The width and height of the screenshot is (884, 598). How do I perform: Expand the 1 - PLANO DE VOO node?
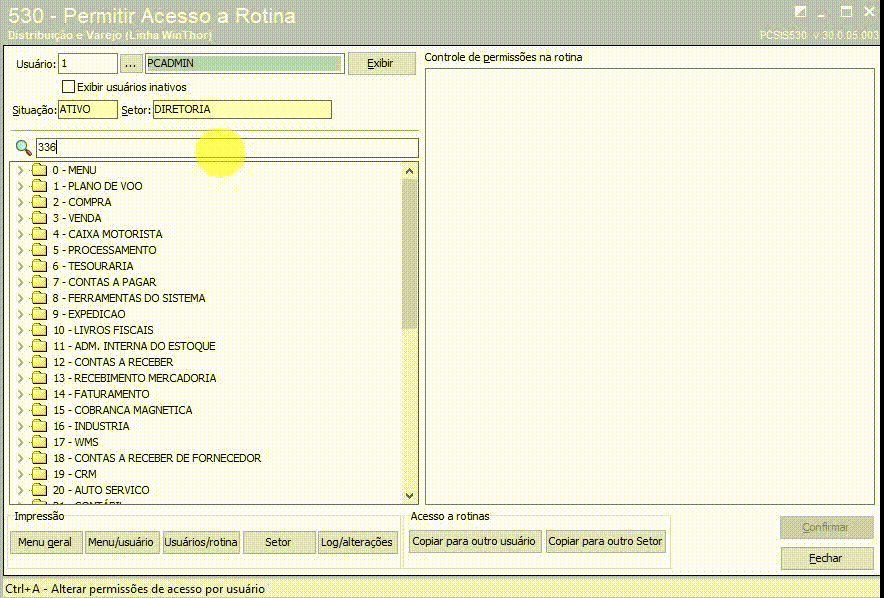[x=20, y=186]
